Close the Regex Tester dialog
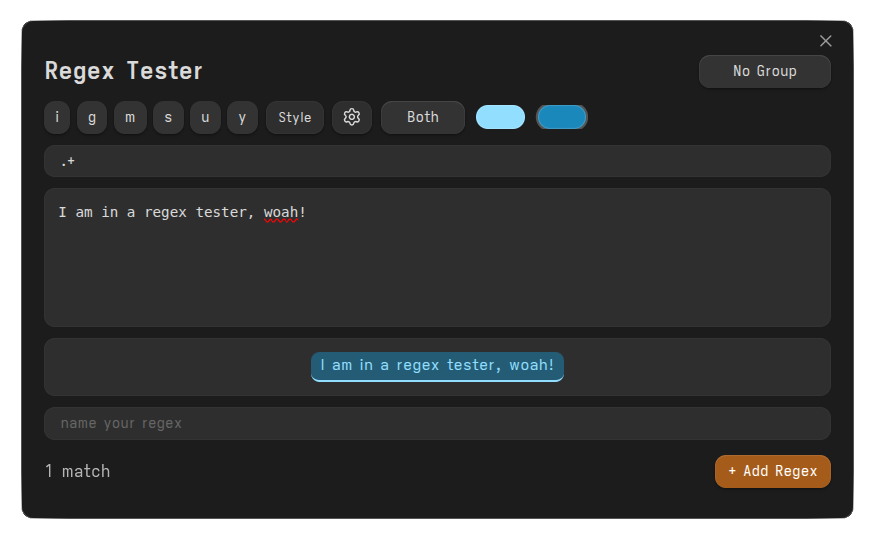This screenshot has width=876, height=541. (825, 41)
